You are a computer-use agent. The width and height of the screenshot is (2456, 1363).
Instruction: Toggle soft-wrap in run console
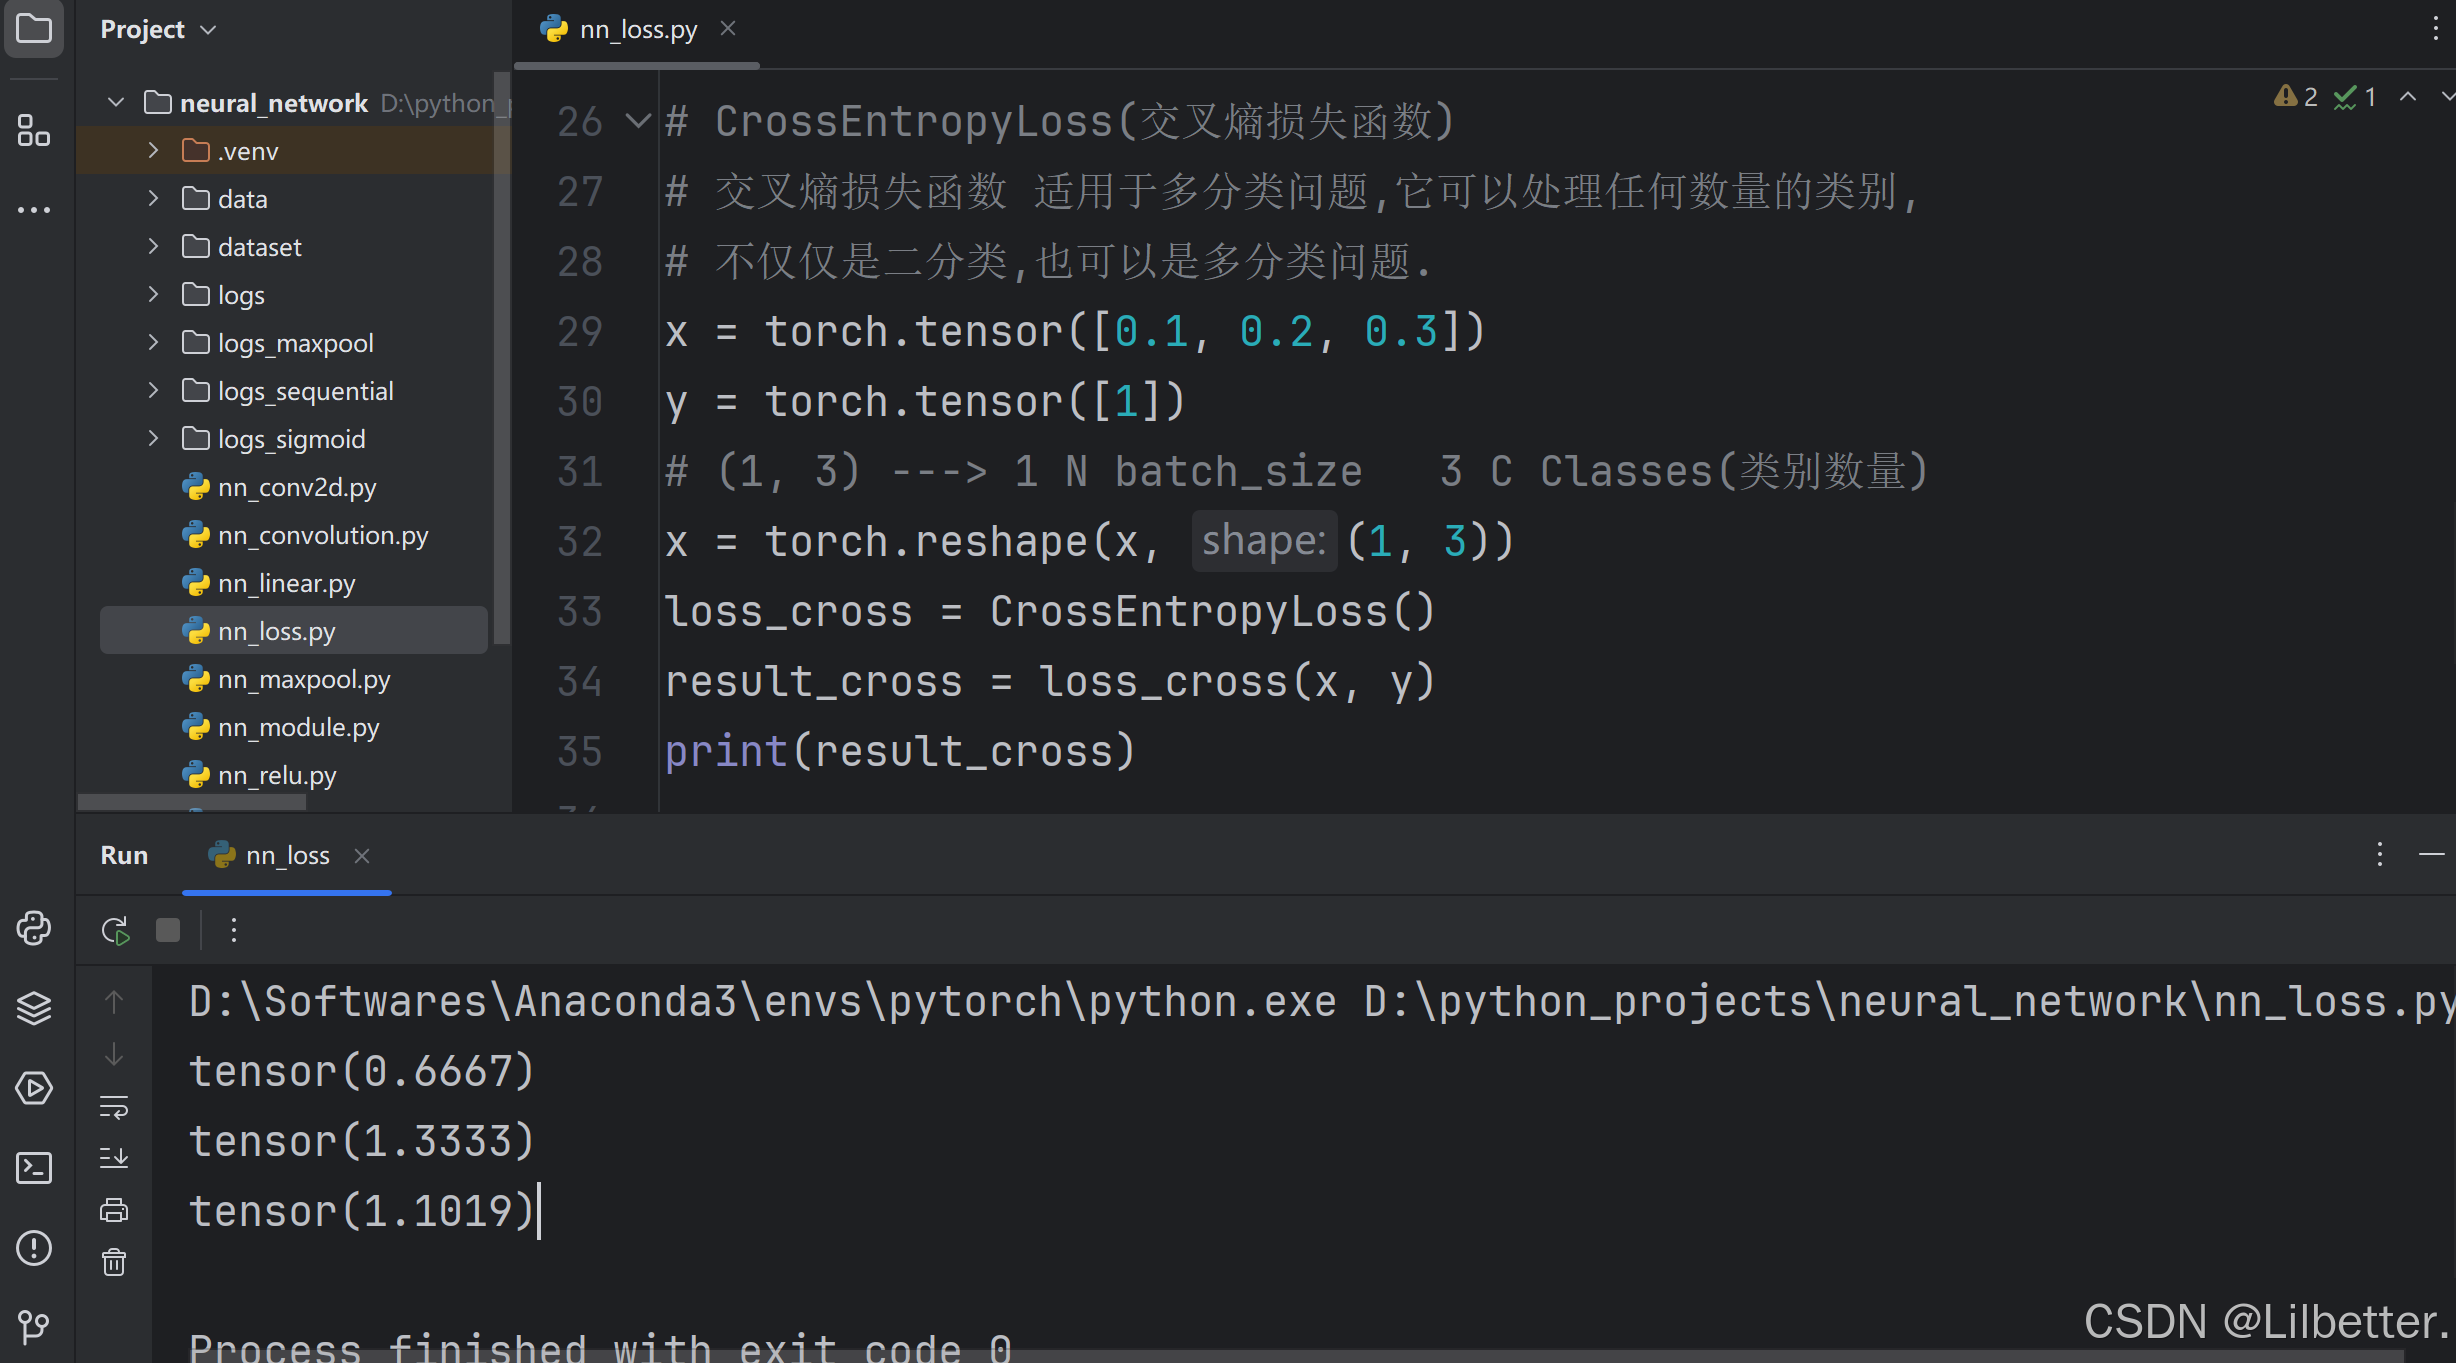tap(114, 1107)
